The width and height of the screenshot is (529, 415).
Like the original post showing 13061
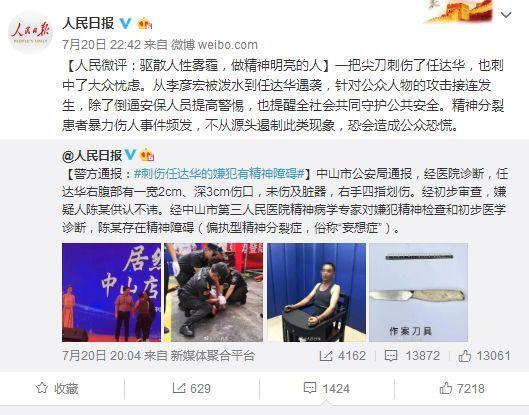tap(484, 356)
